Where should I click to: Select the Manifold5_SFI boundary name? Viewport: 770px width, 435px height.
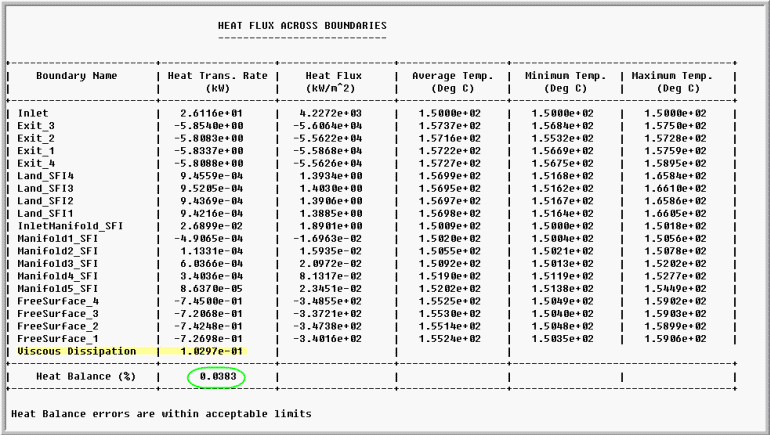pos(57,289)
